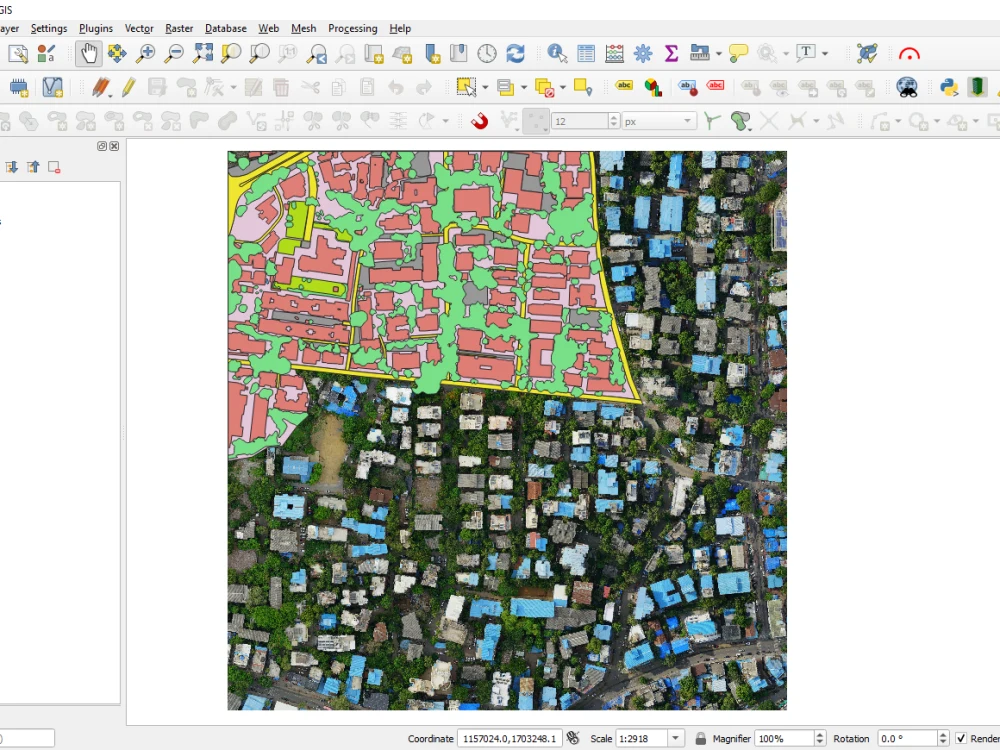Toggle editing with the pencil icon
The width and height of the screenshot is (1000, 750).
tap(127, 87)
